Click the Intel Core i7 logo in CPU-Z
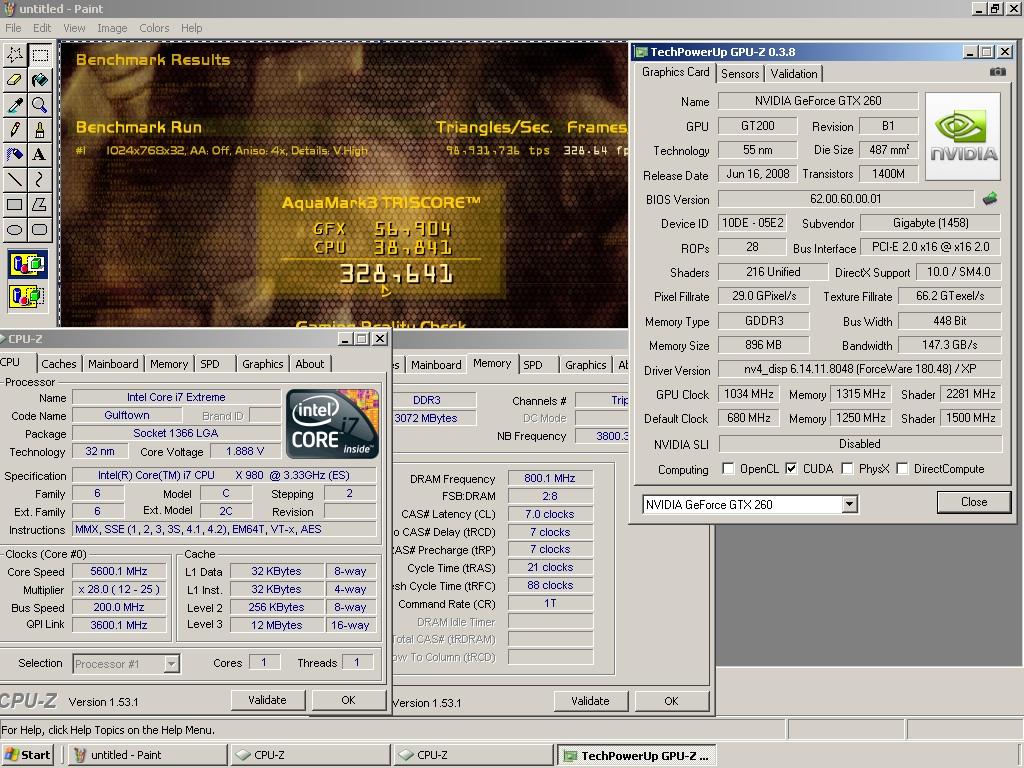 332,423
